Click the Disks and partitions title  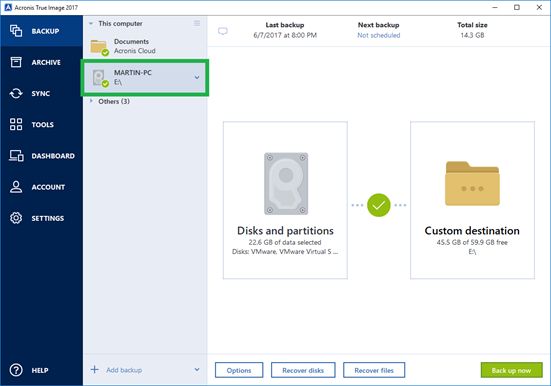point(285,231)
